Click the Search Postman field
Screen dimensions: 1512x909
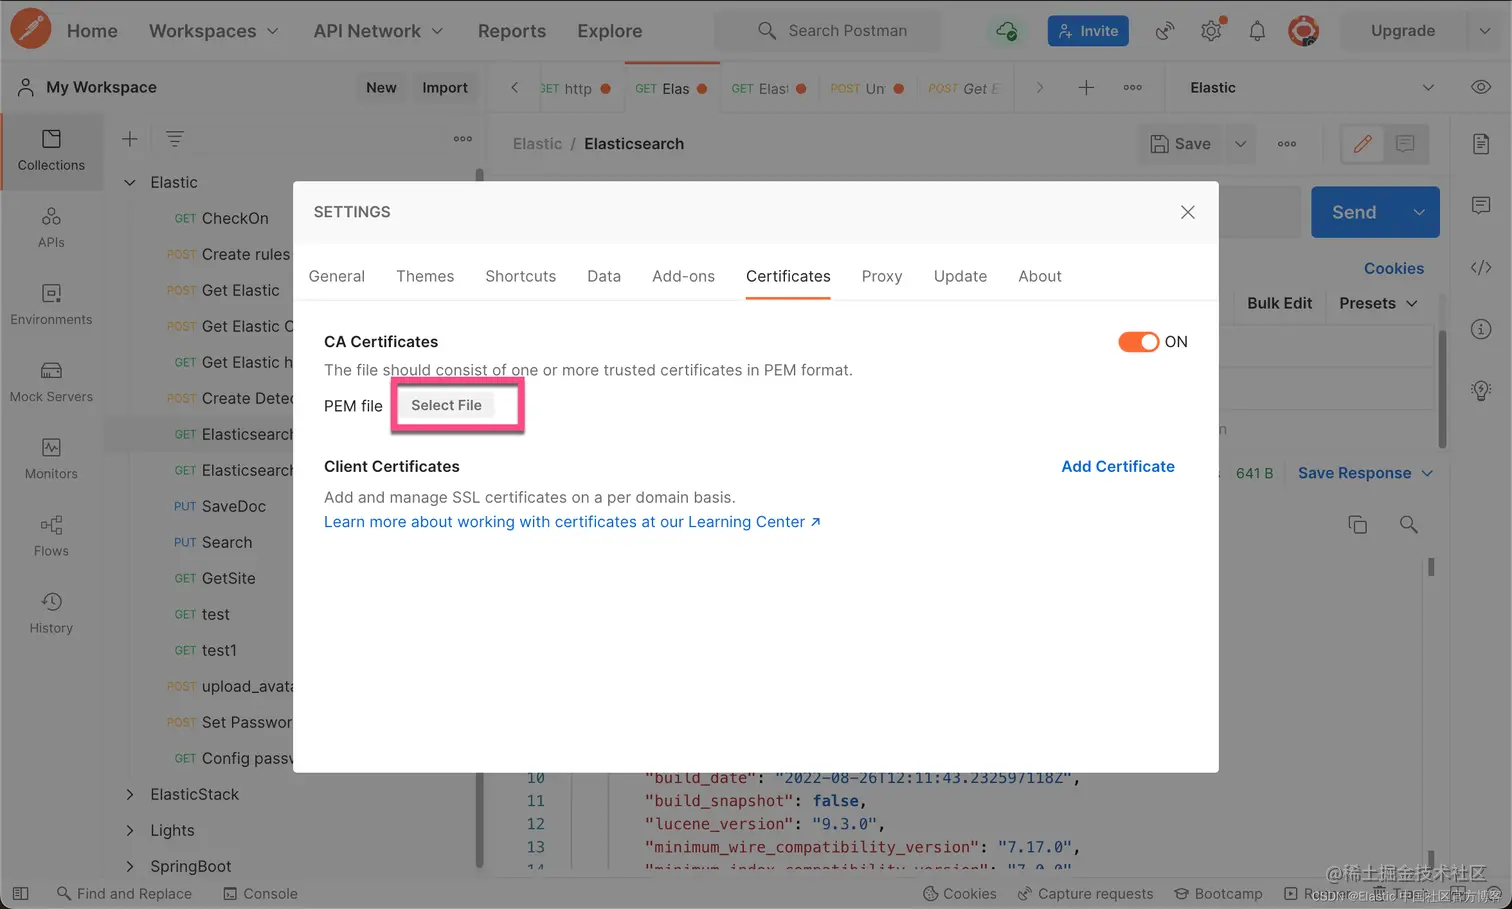point(828,31)
